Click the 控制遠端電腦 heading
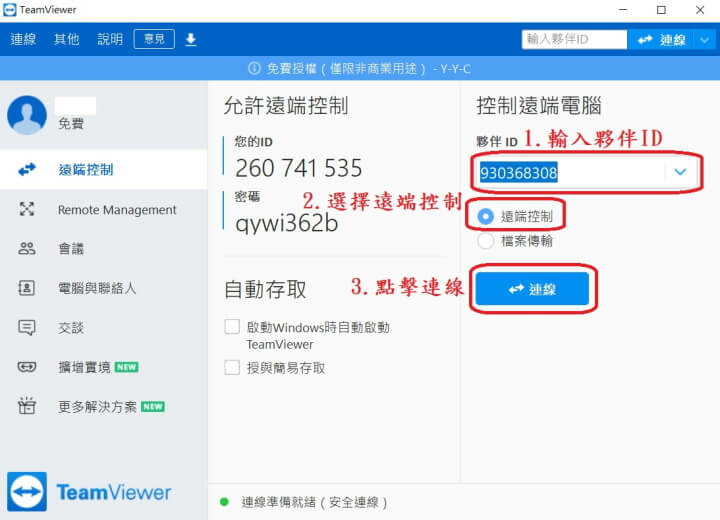Viewport: 720px width, 520px height. coord(539,106)
